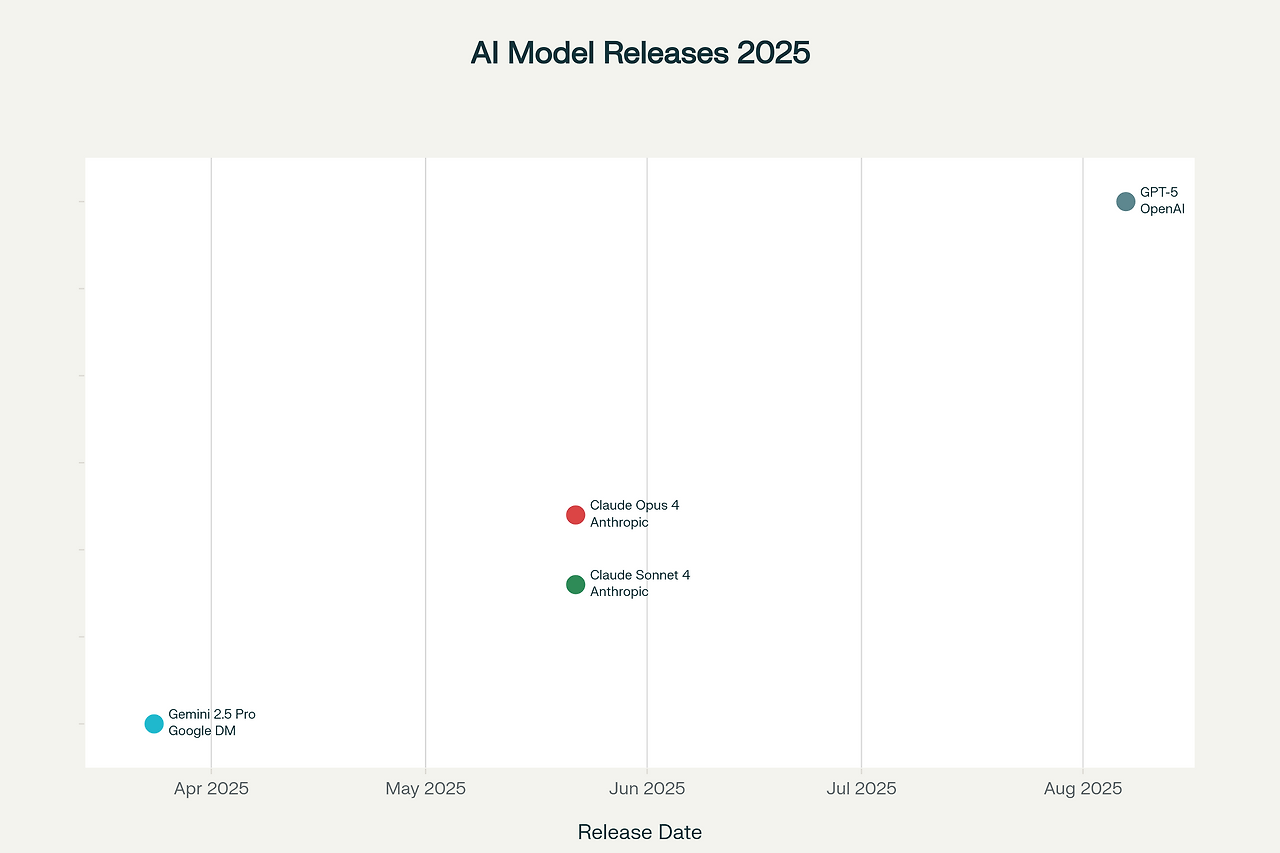The height and width of the screenshot is (853, 1280).
Task: Click Anthropic label under Claude Opus 4
Action: (x=619, y=522)
